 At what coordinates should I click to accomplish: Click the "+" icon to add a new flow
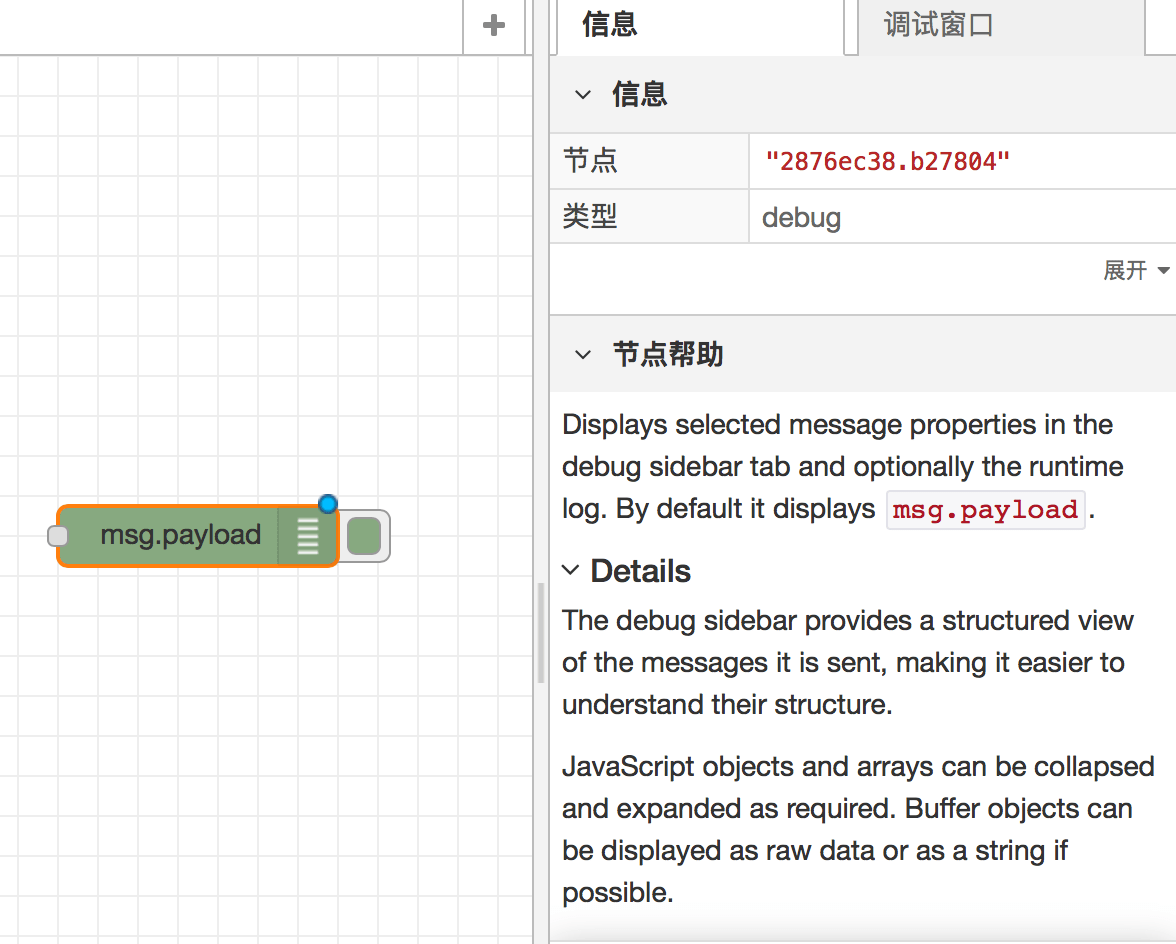(x=494, y=27)
